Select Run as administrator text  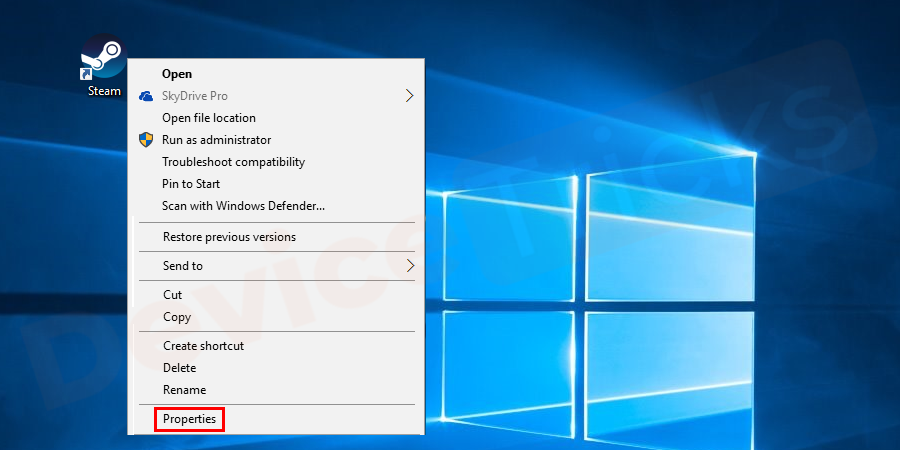(x=216, y=140)
